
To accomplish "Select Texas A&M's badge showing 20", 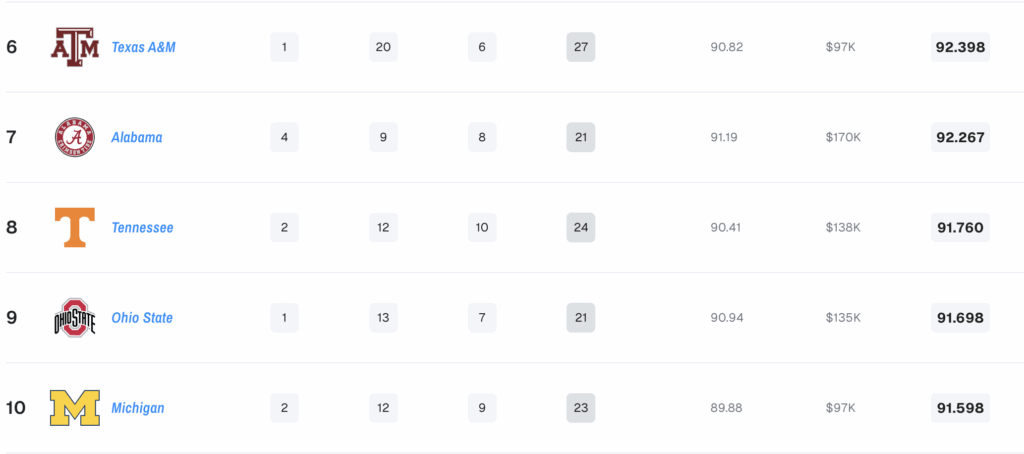I will [x=383, y=47].
